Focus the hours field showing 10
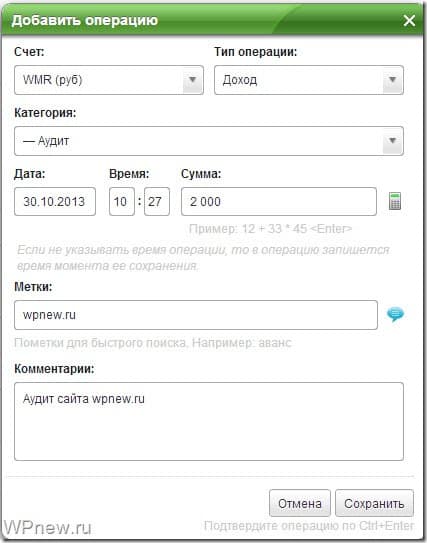This screenshot has height=543, width=427. point(122,202)
